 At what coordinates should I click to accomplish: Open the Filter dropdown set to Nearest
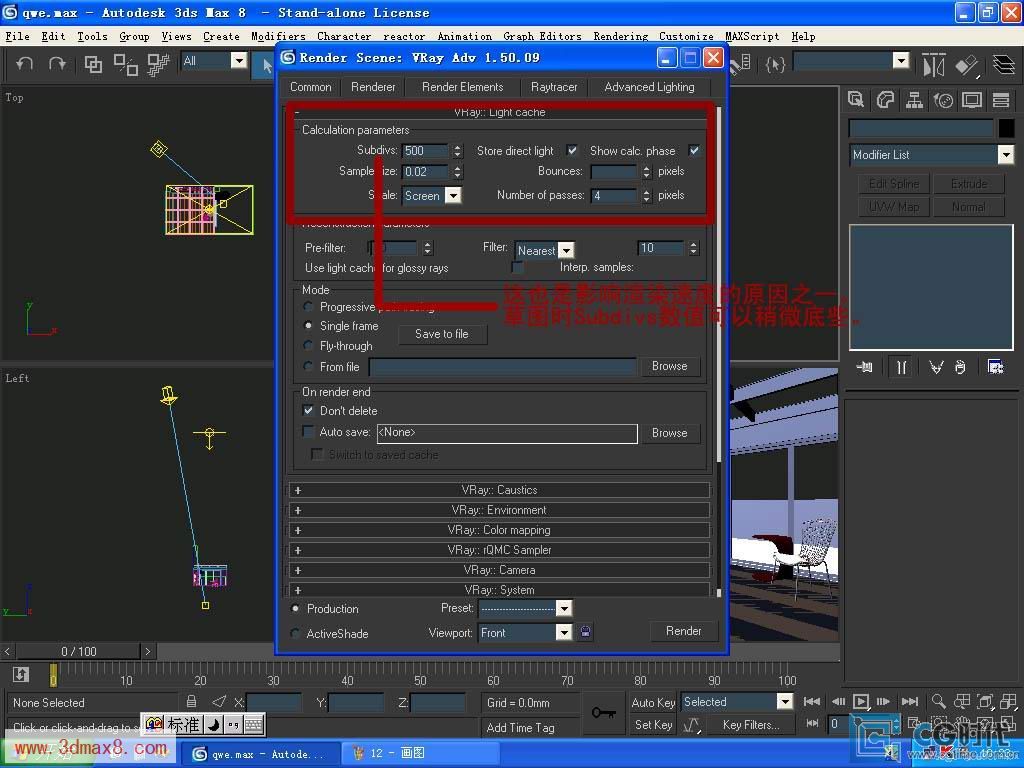tap(544, 250)
